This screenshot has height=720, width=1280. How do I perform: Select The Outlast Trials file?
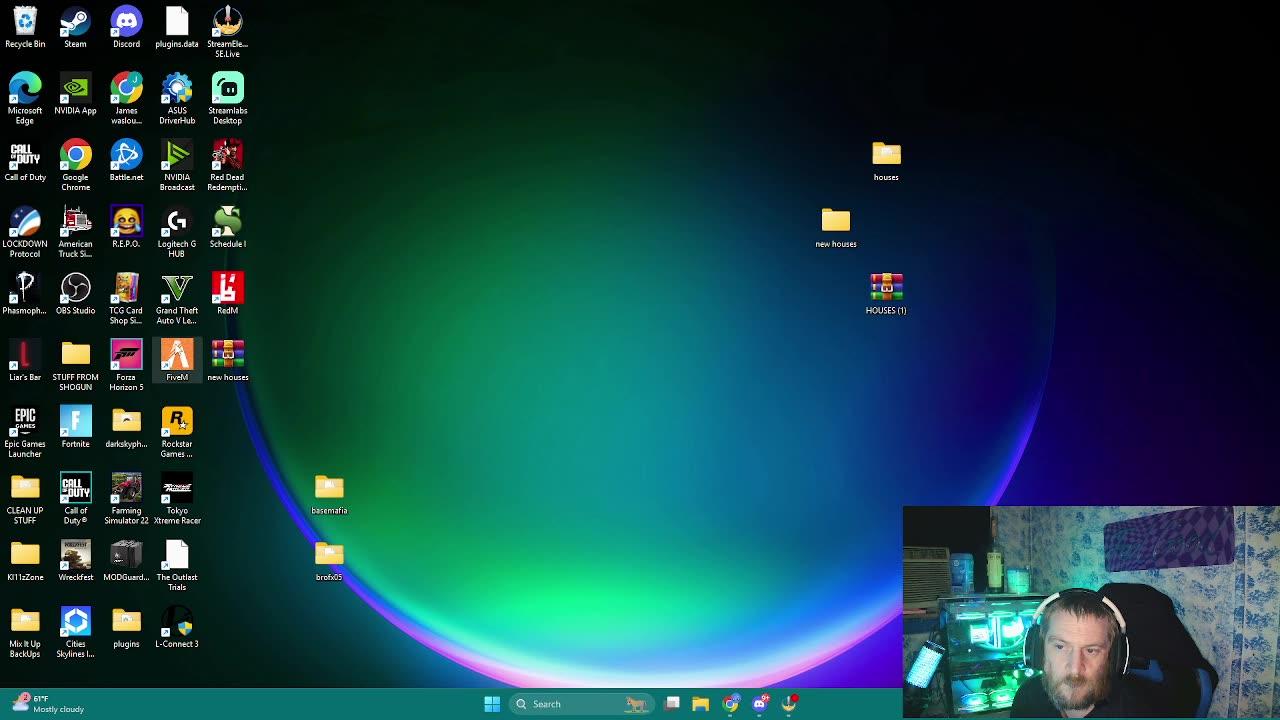click(x=177, y=565)
